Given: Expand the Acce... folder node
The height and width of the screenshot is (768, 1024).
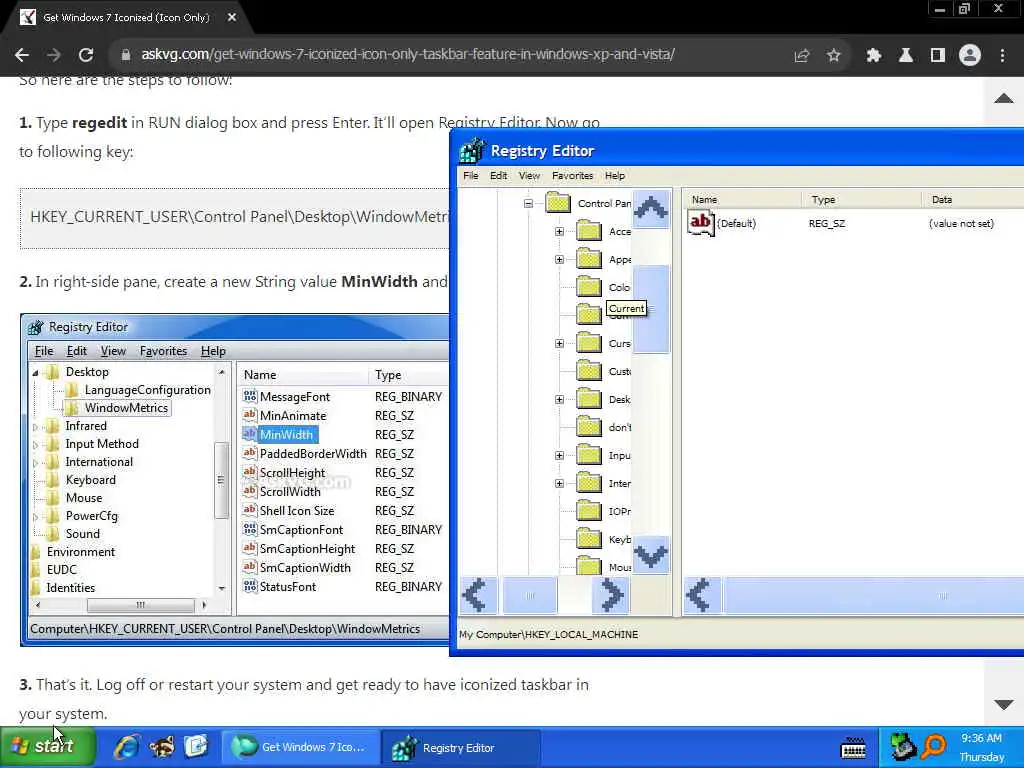Looking at the screenshot, I should point(560,231).
